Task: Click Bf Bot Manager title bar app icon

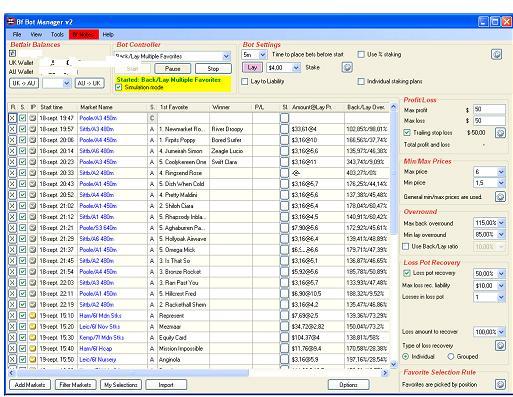Action: tap(11, 22)
